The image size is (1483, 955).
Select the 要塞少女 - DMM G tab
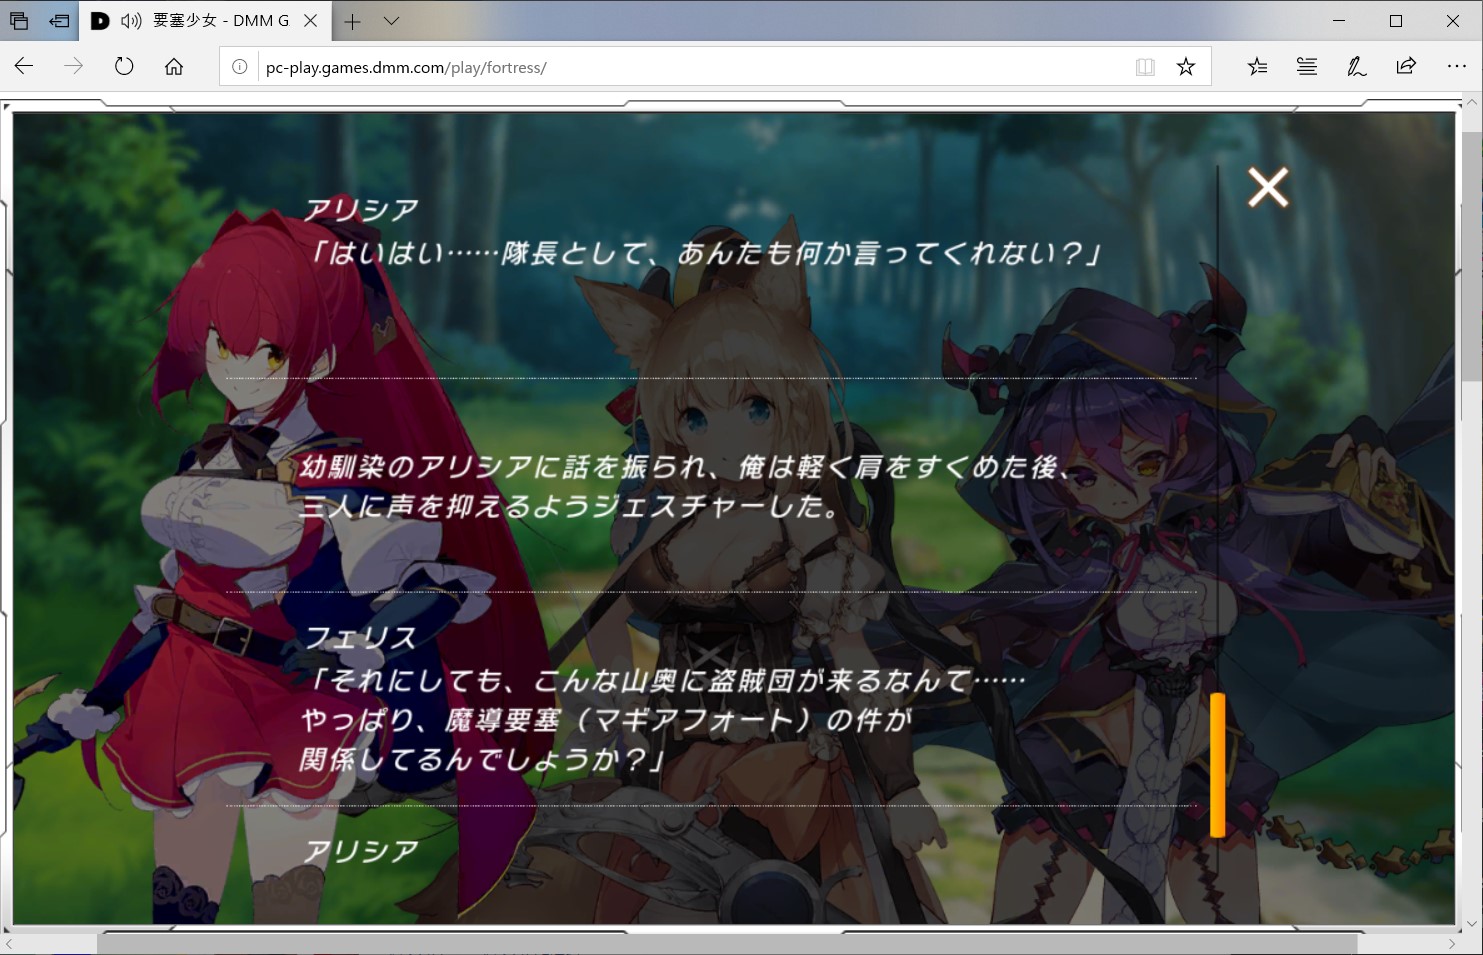point(205,21)
